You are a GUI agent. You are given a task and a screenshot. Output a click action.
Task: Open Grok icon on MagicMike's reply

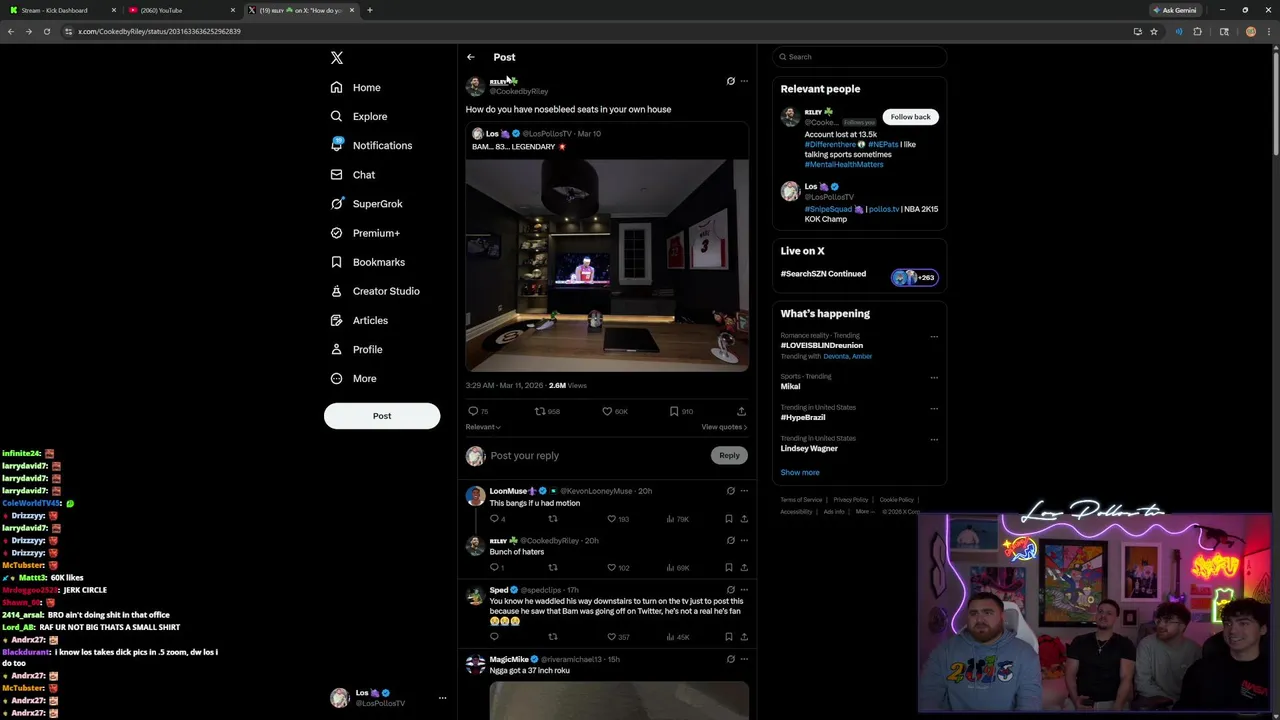[730, 659]
